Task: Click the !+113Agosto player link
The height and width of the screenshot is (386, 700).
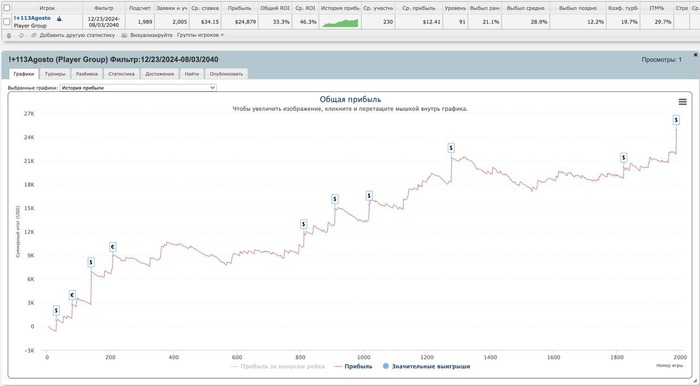Action: [32, 18]
